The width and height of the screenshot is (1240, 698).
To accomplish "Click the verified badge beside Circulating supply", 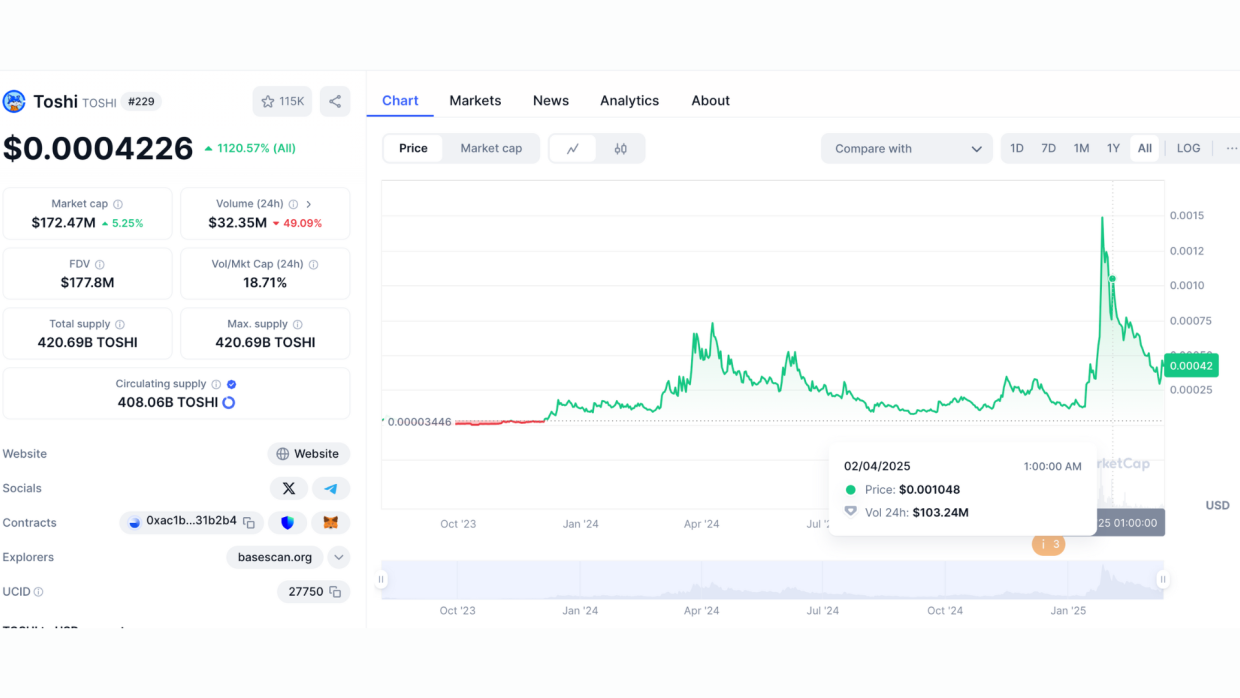I will (232, 384).
